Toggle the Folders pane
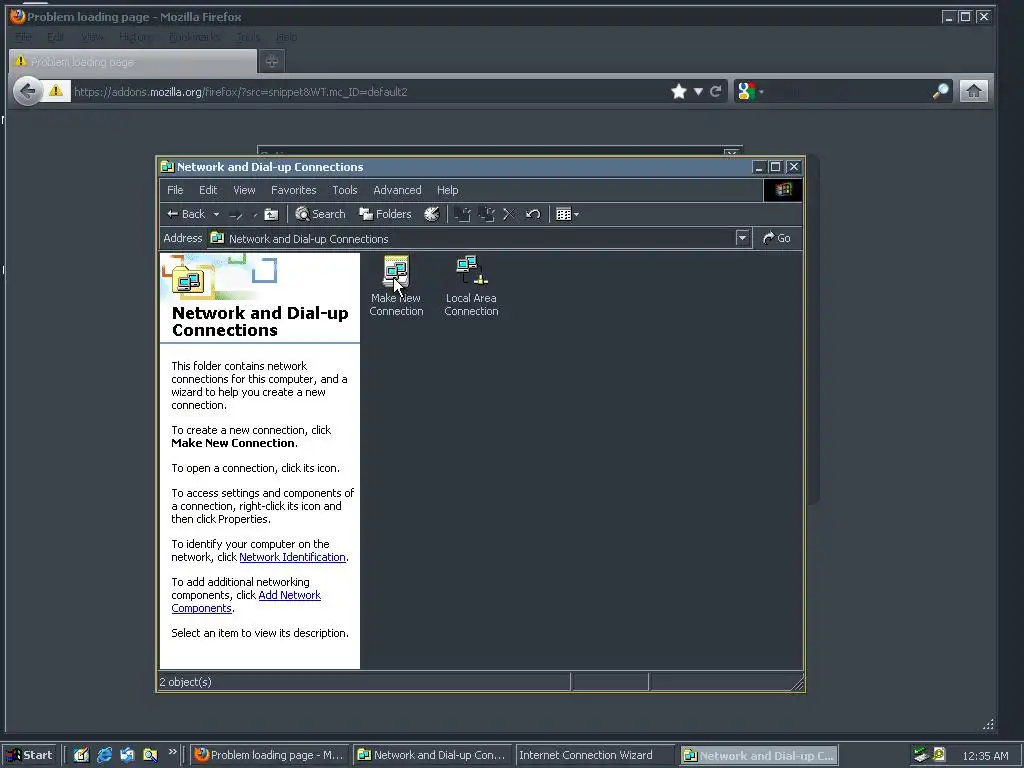 [x=385, y=214]
